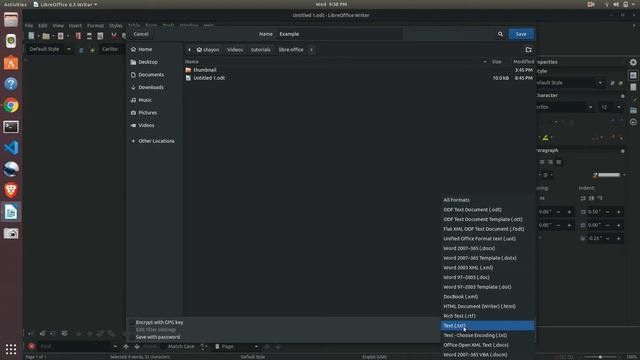
Task: Open Writer's Default Style toolbar dropdown
Action: click(x=69, y=49)
